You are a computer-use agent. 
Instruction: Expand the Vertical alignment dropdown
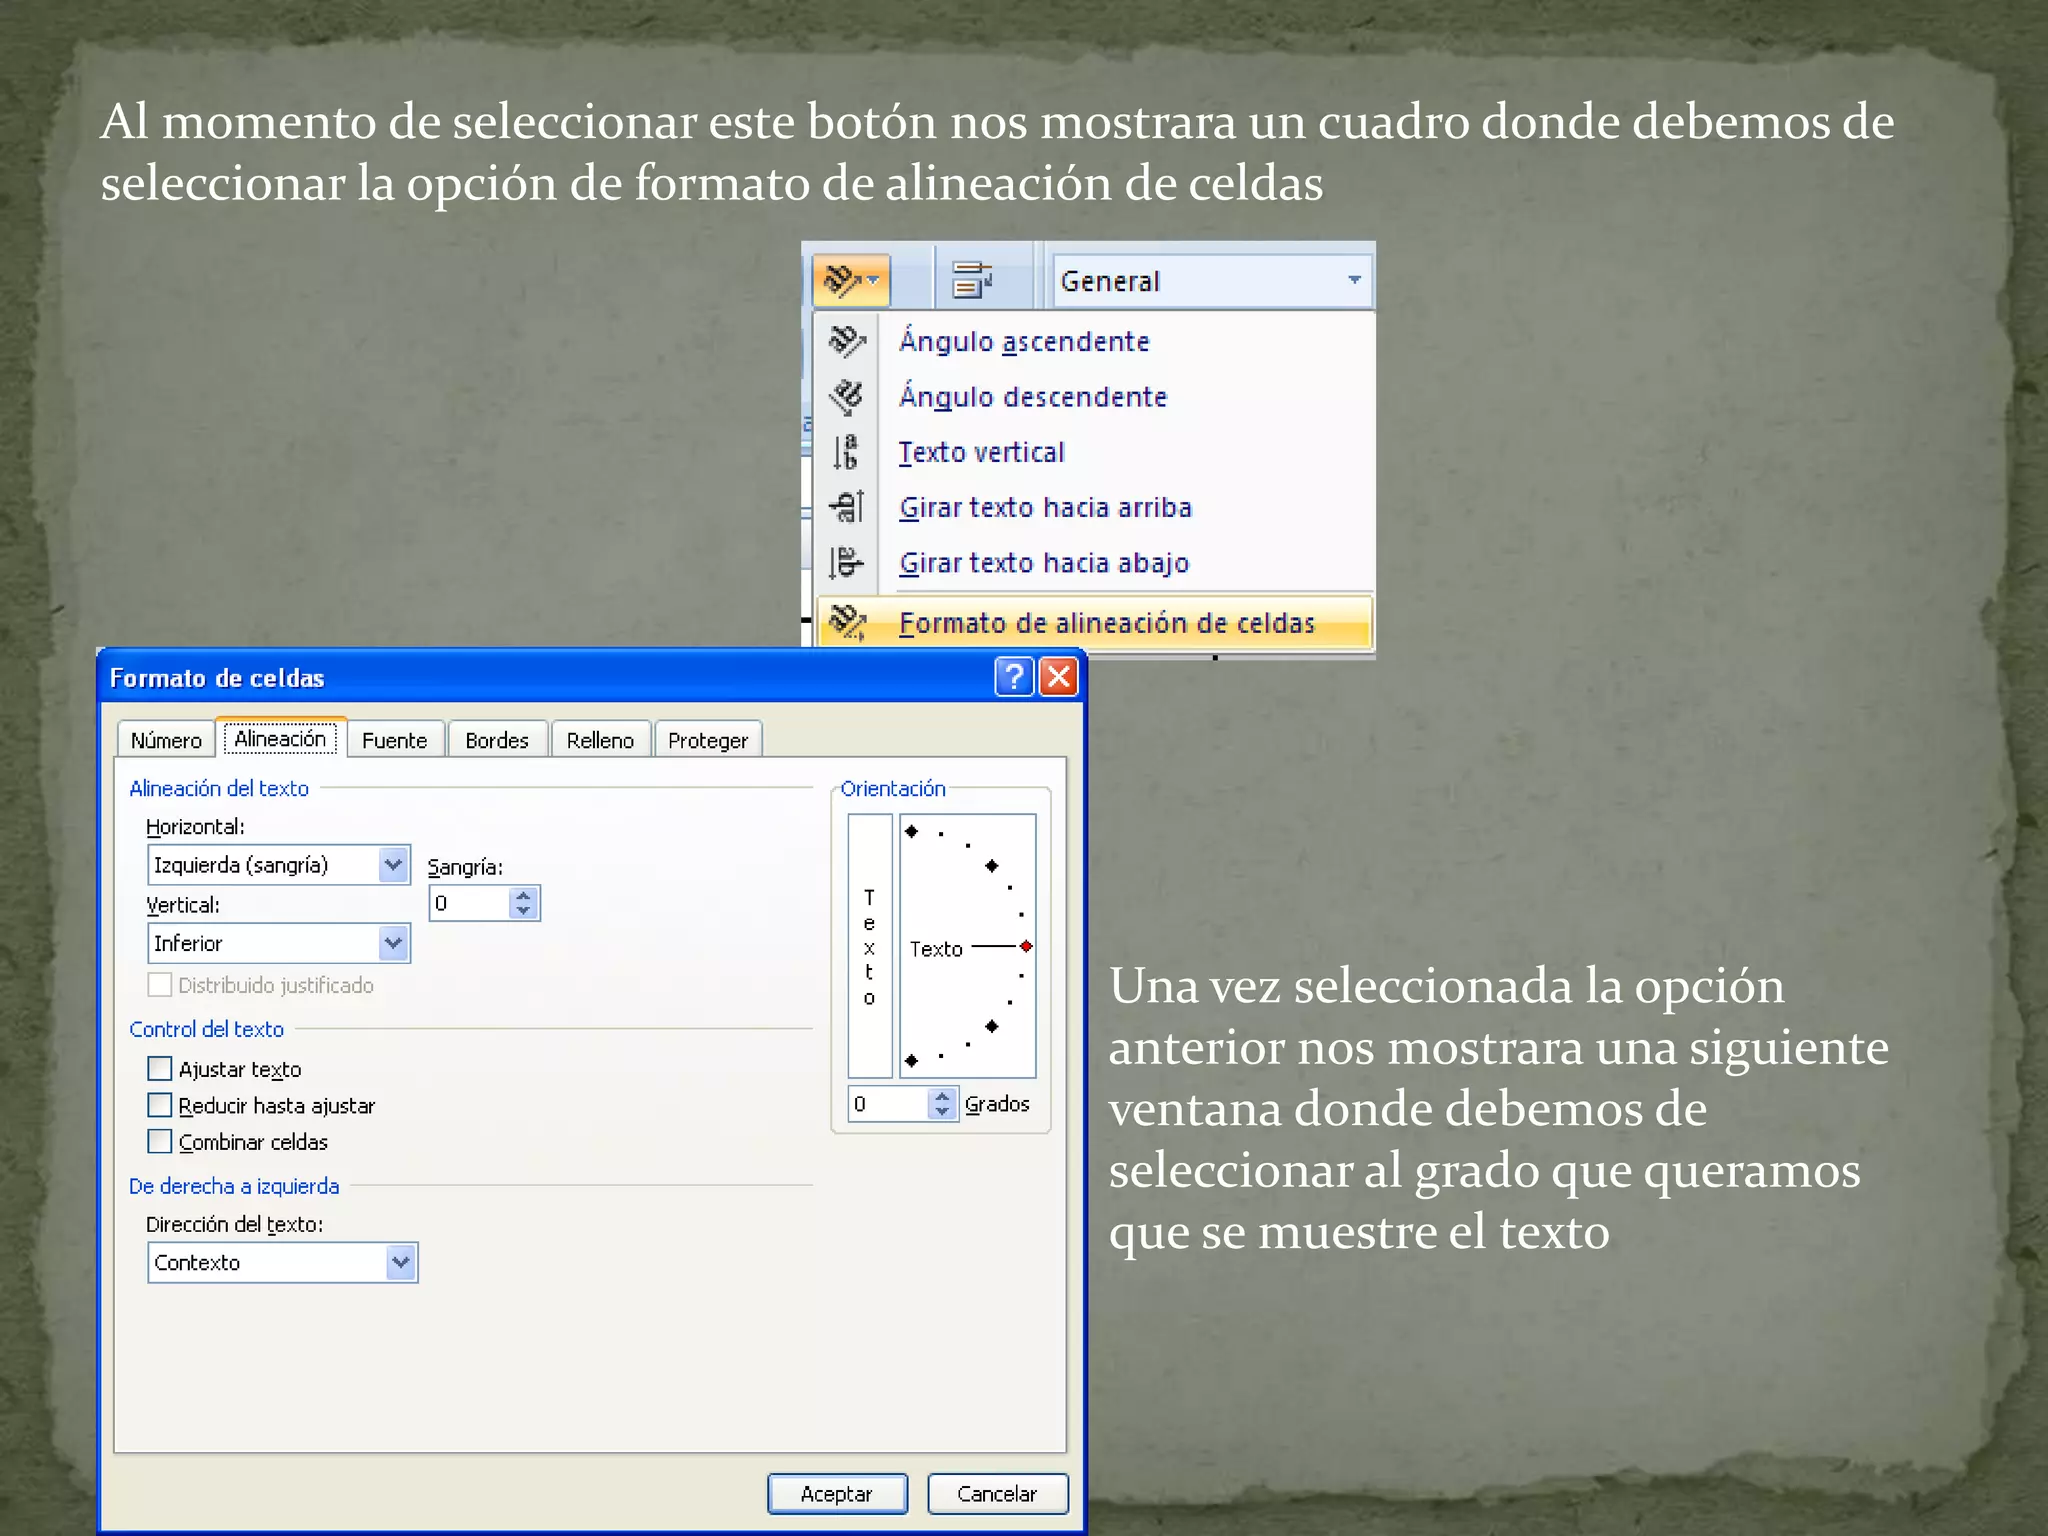pyautogui.click(x=394, y=943)
